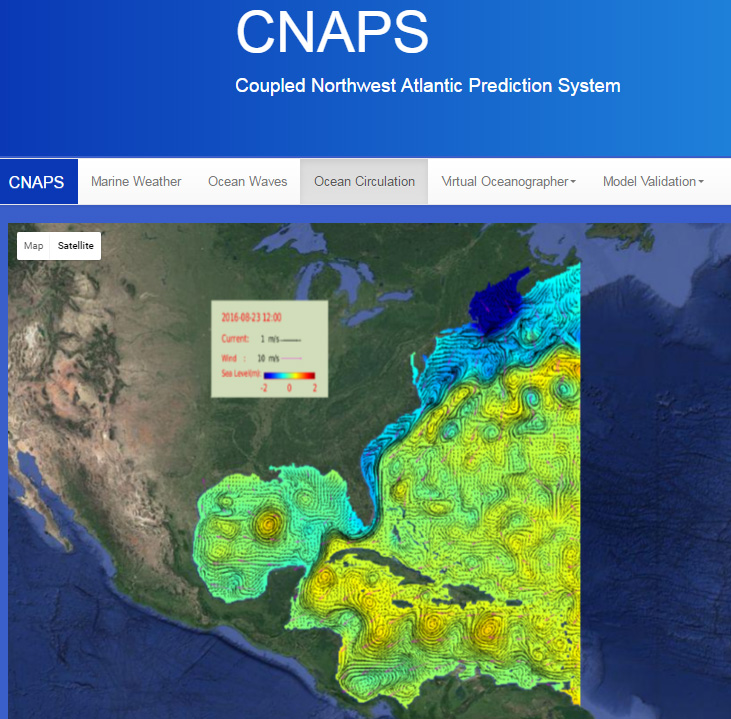The width and height of the screenshot is (731, 719).
Task: Switch to Map view
Action: coord(34,245)
